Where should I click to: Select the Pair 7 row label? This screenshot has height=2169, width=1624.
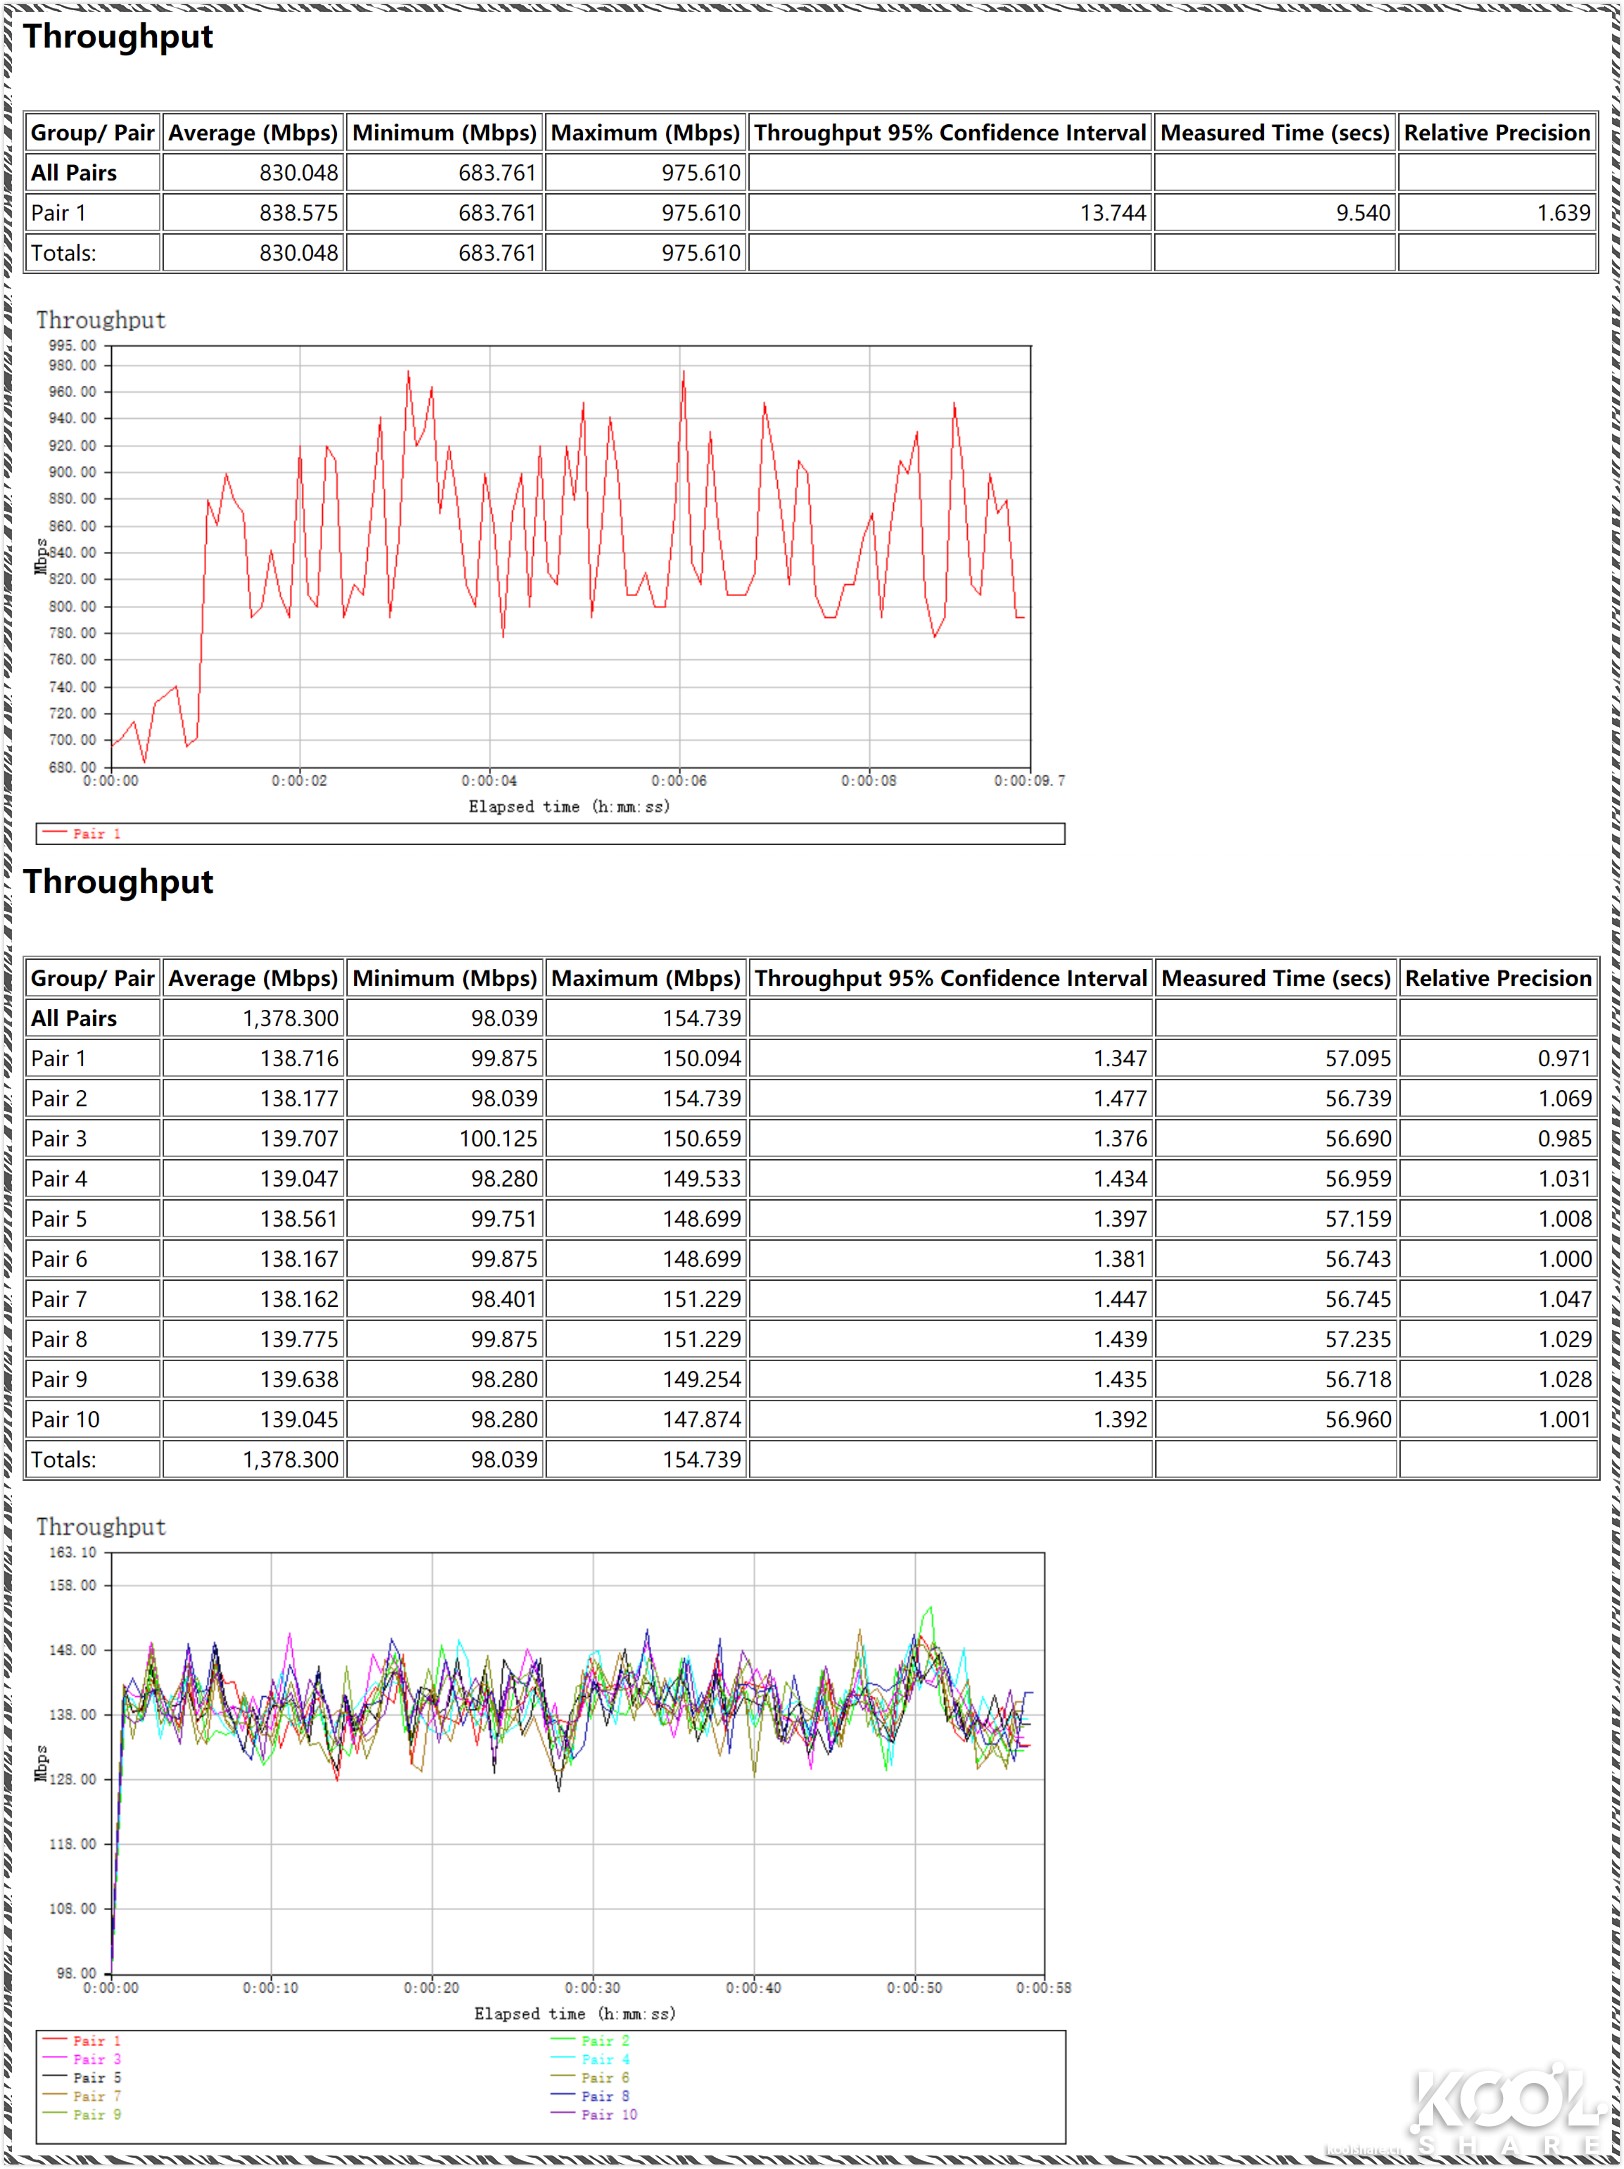(59, 1299)
